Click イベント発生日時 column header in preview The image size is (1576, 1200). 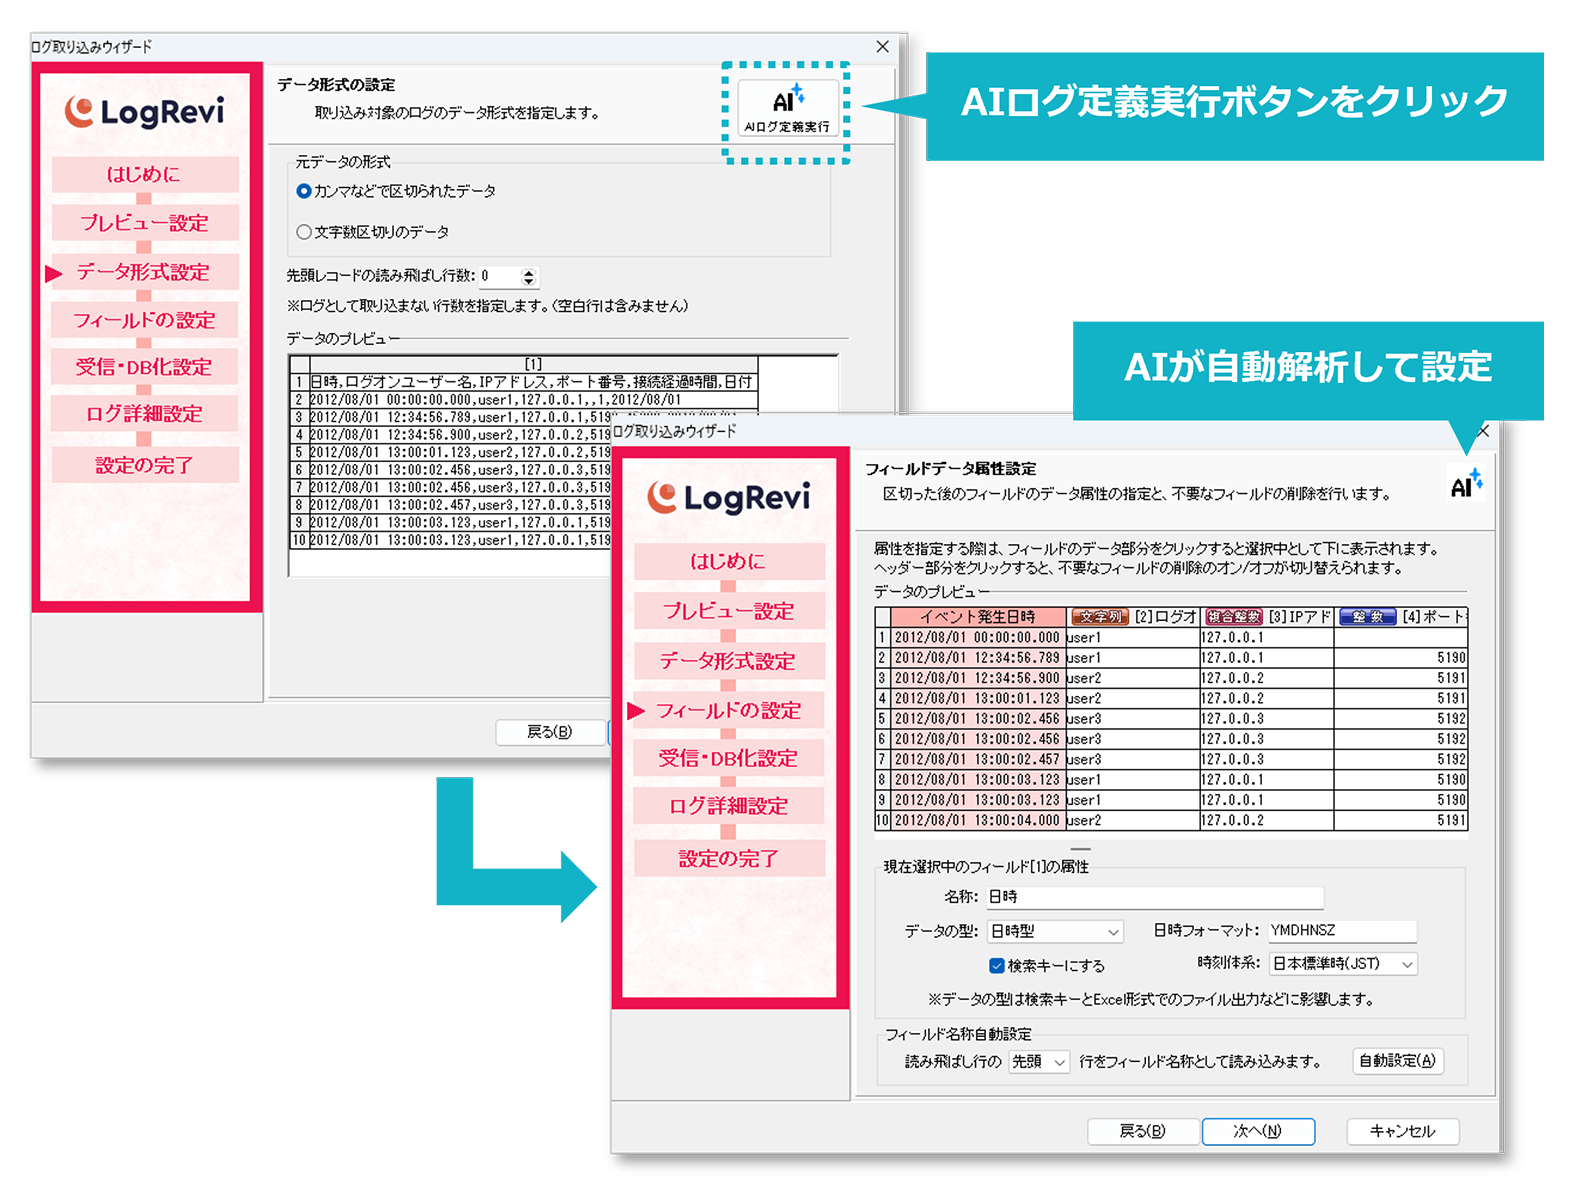tap(978, 617)
